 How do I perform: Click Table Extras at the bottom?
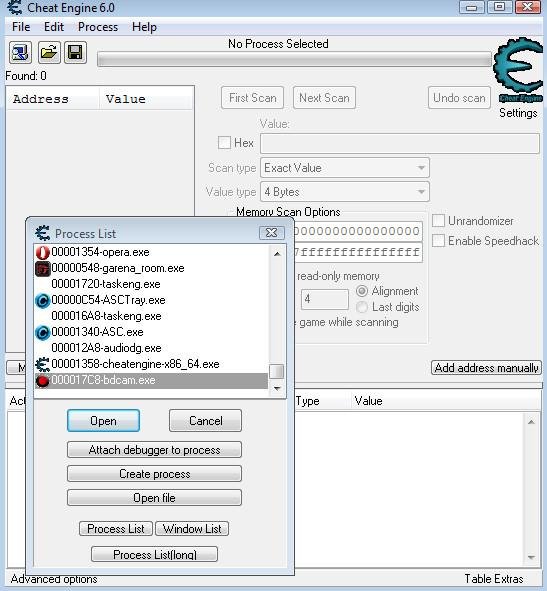pos(494,579)
